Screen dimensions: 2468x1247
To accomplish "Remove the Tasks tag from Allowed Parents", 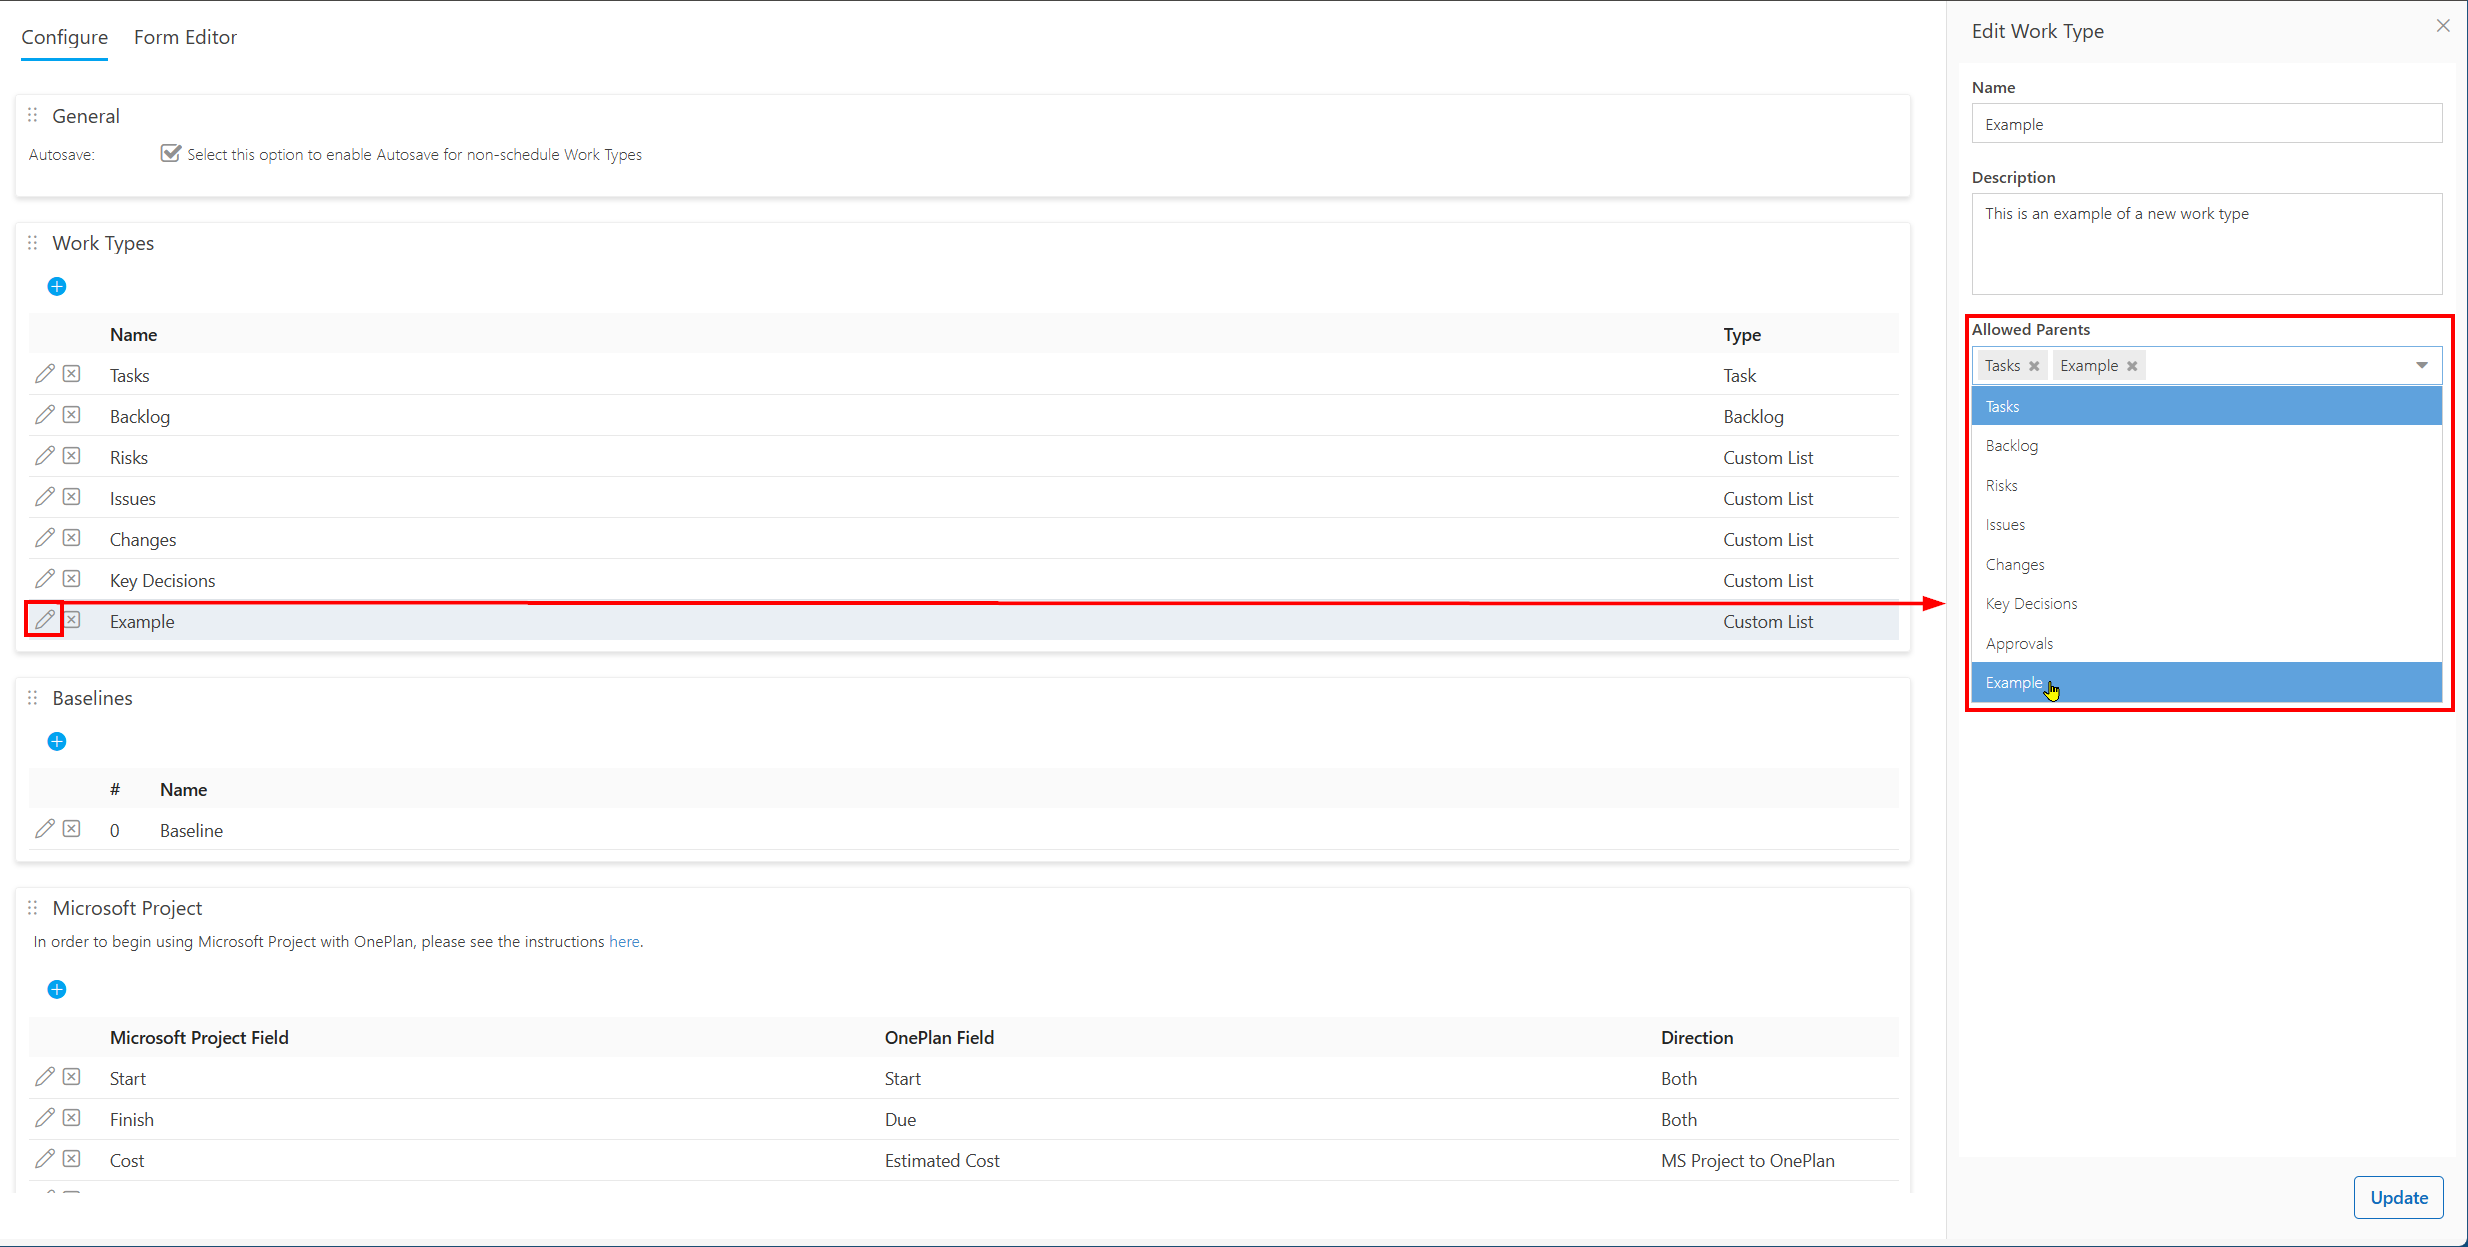I will tap(2034, 366).
